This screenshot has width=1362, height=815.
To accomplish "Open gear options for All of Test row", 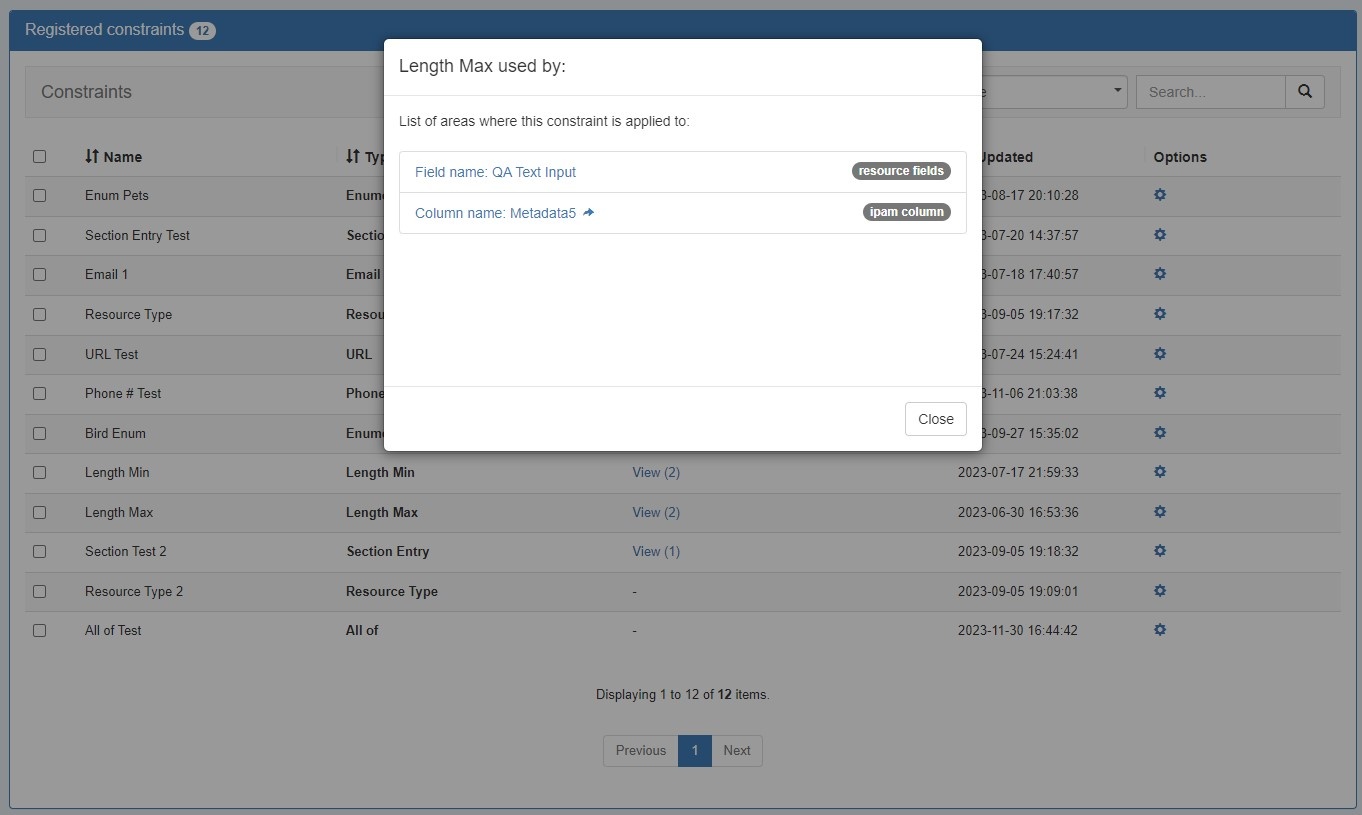I will pyautogui.click(x=1160, y=630).
